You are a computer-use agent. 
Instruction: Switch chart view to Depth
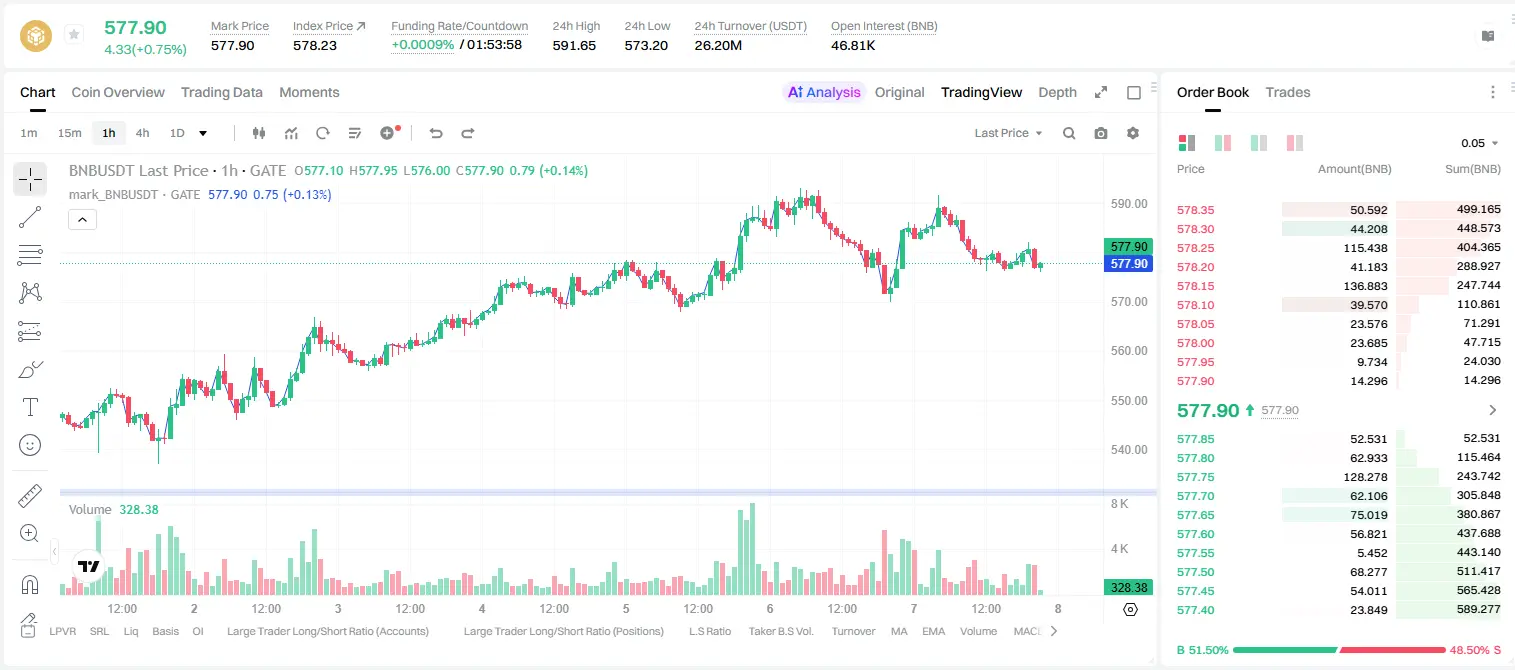coord(1057,92)
